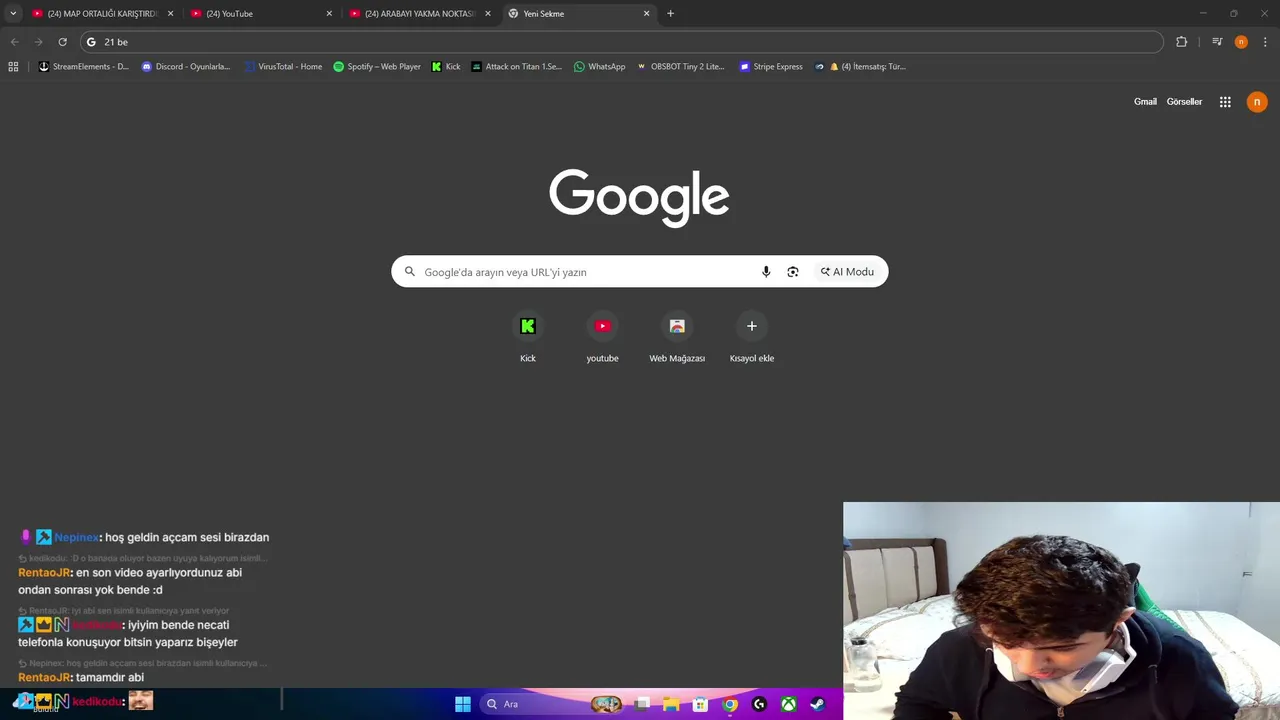Viewport: 1280px width, 720px height.
Task: Open WhatsApp bookmark
Action: 599,67
